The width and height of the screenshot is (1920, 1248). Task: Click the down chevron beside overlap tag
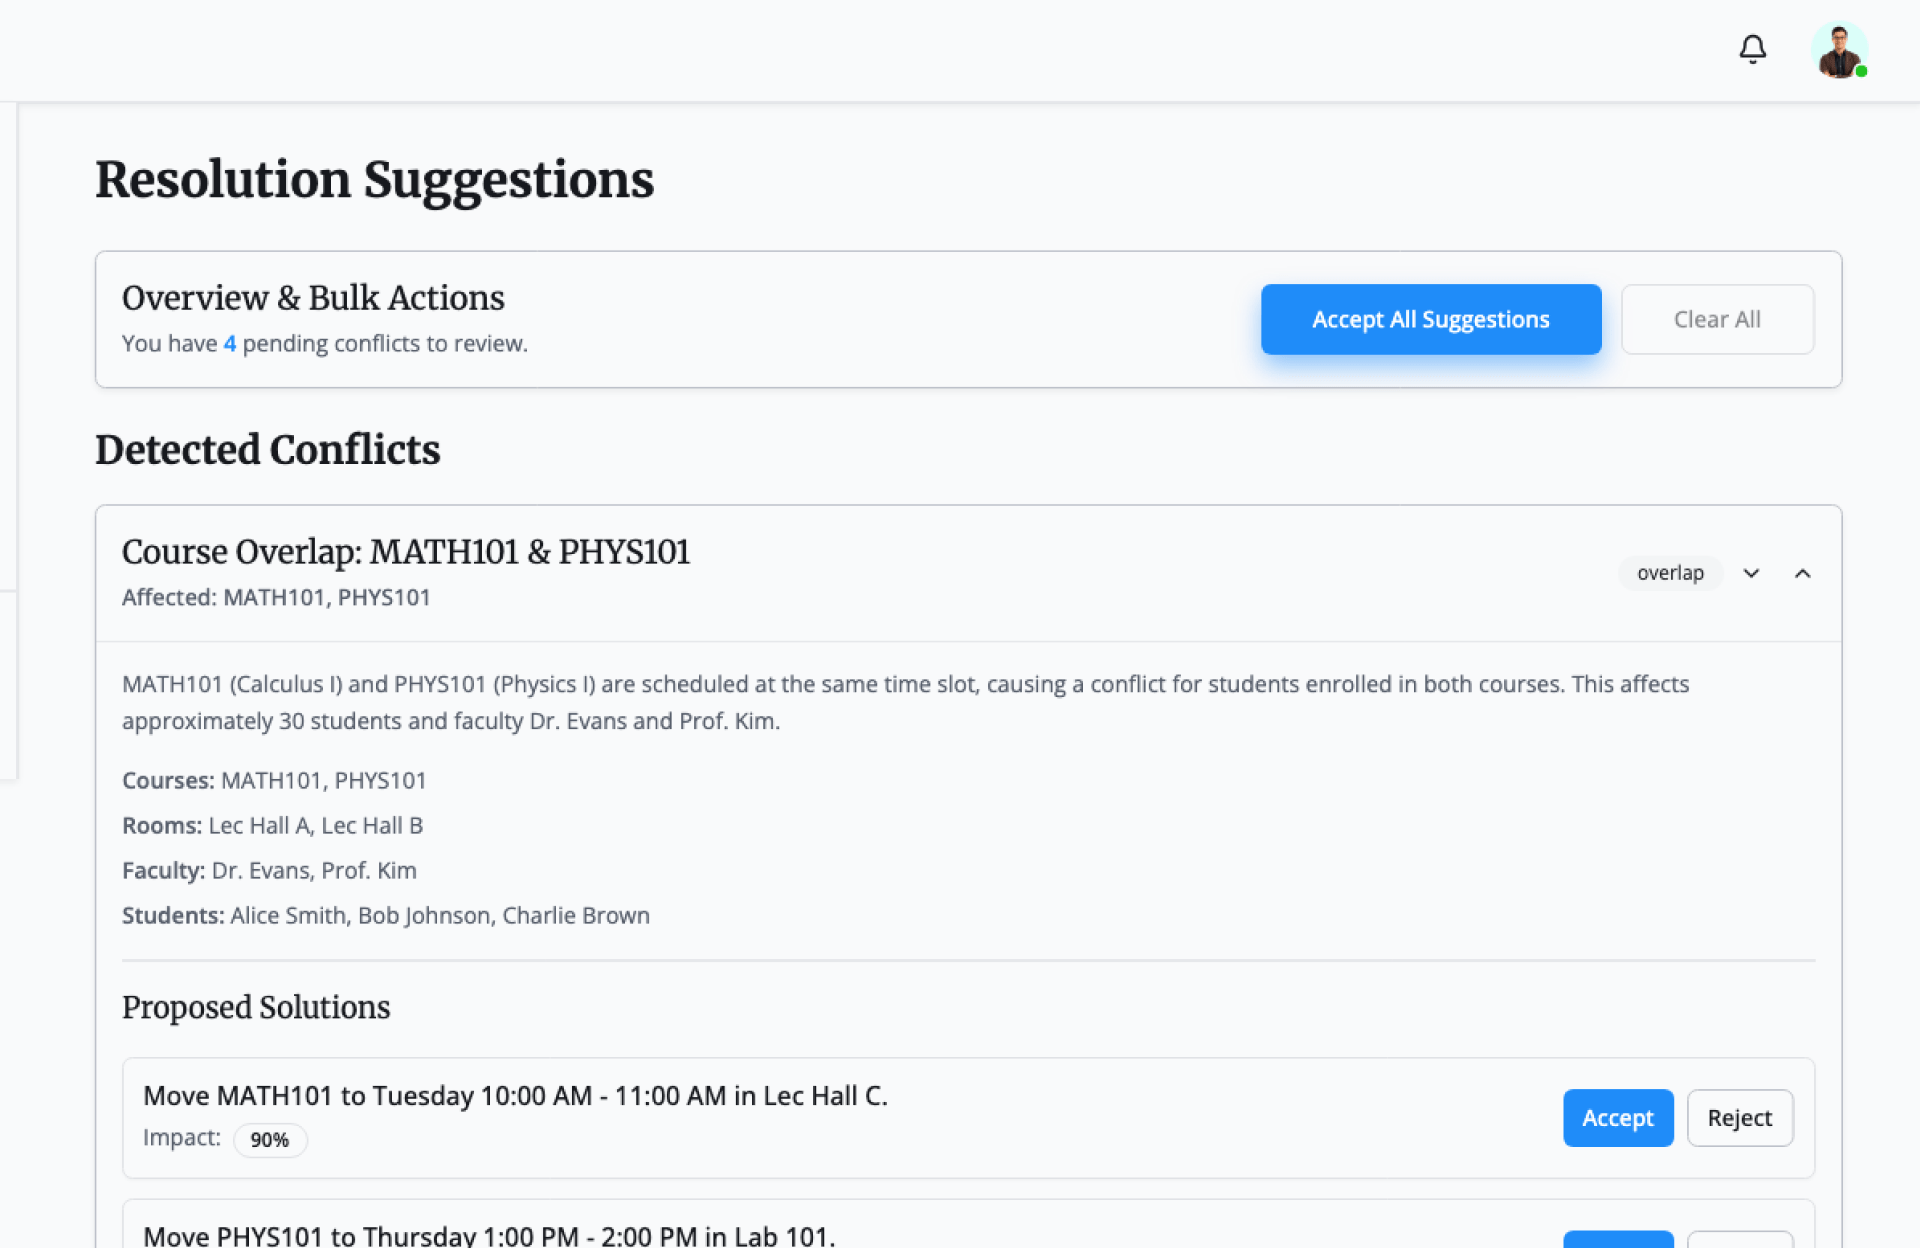point(1751,573)
